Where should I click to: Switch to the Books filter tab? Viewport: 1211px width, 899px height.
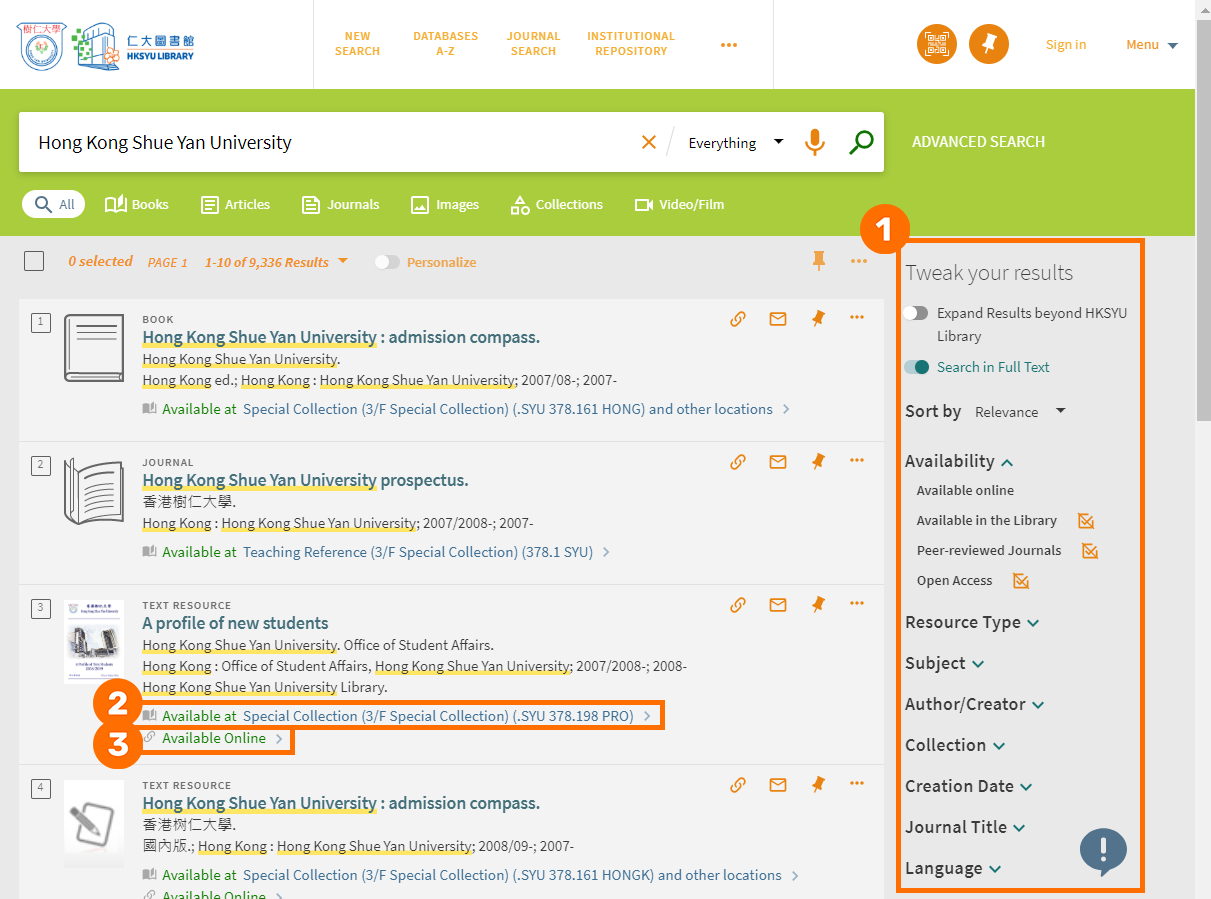point(137,204)
